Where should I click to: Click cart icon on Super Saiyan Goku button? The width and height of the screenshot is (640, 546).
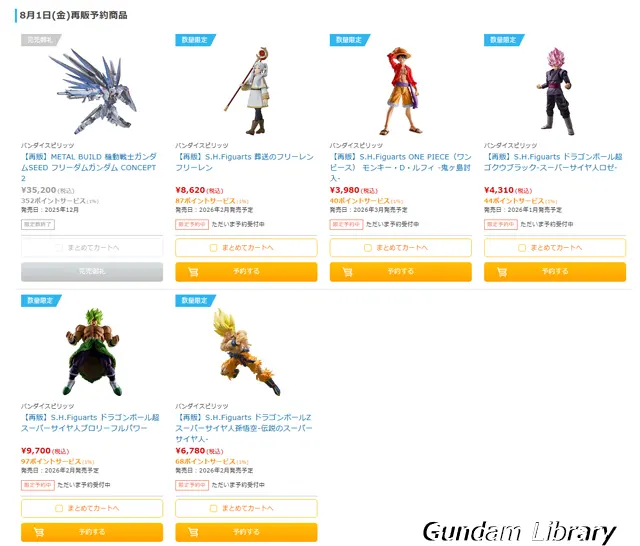click(193, 532)
